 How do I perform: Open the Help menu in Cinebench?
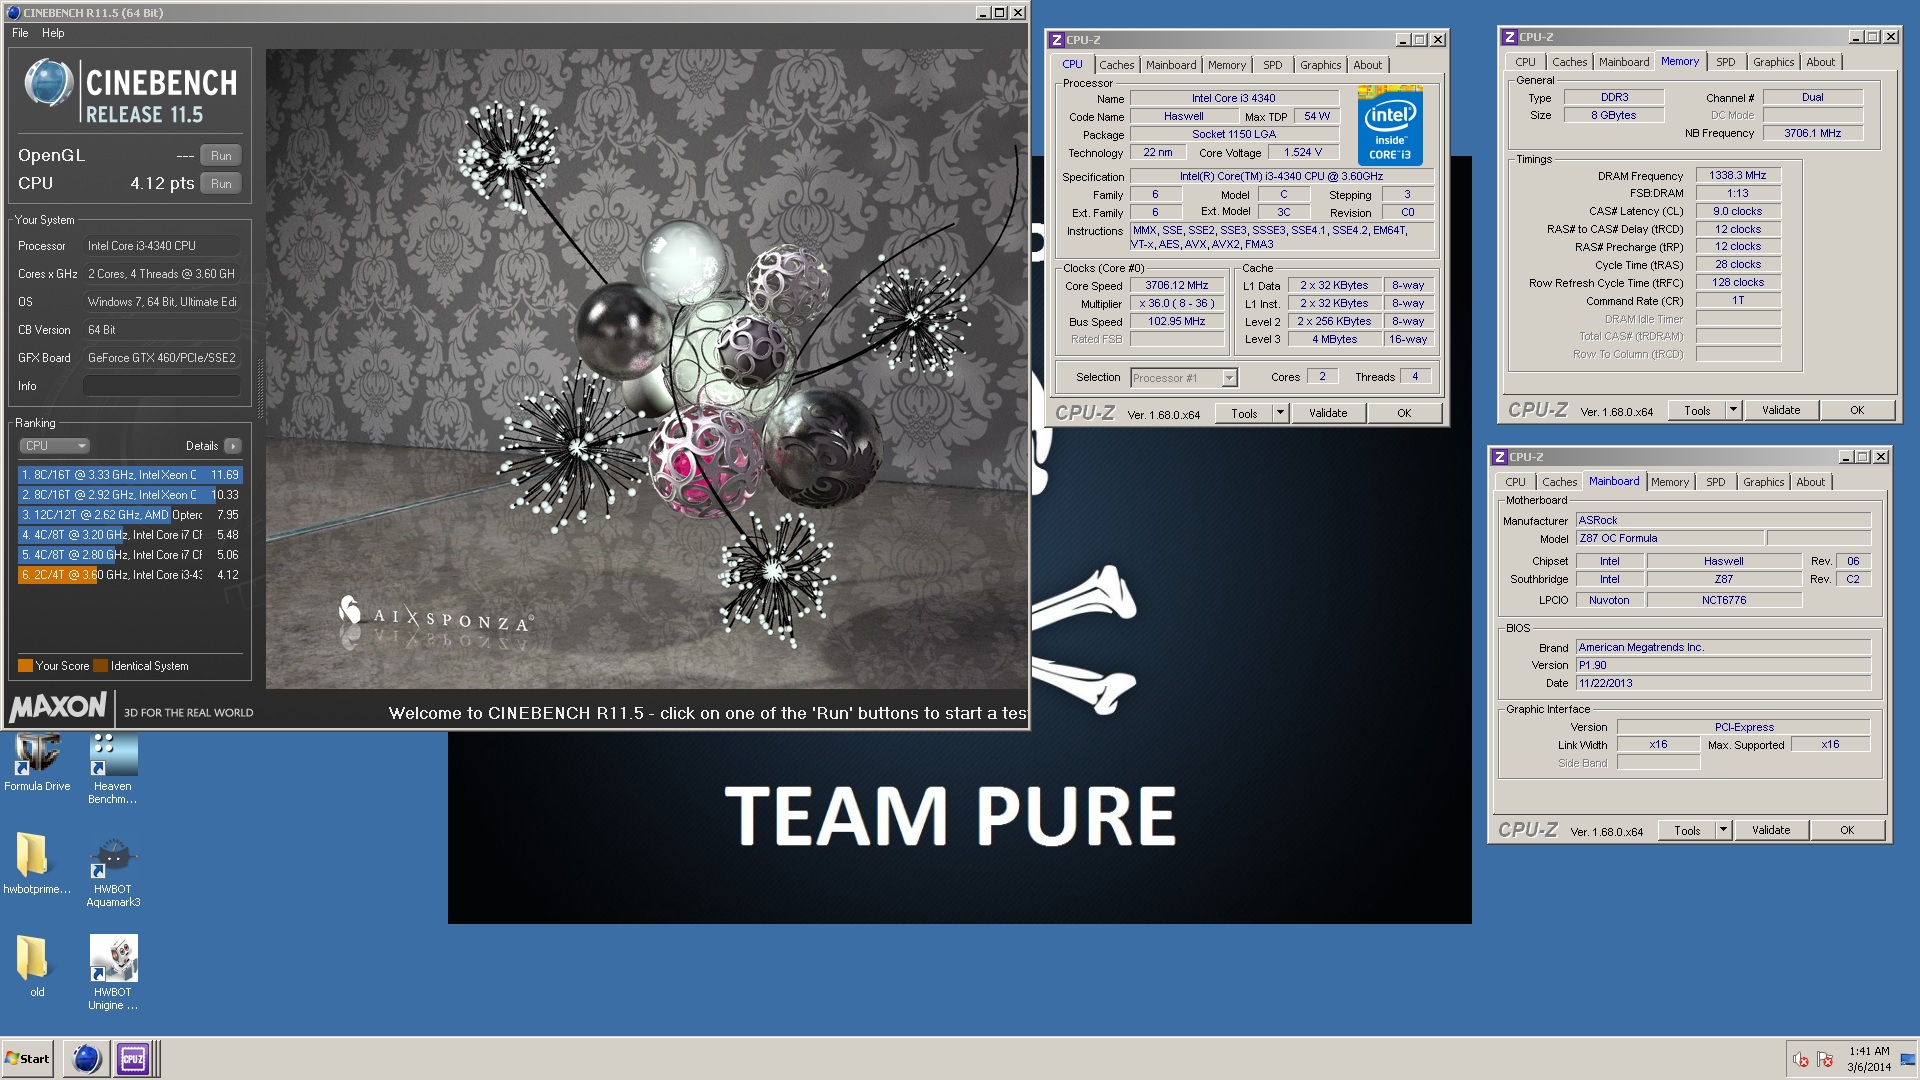pos(53,33)
